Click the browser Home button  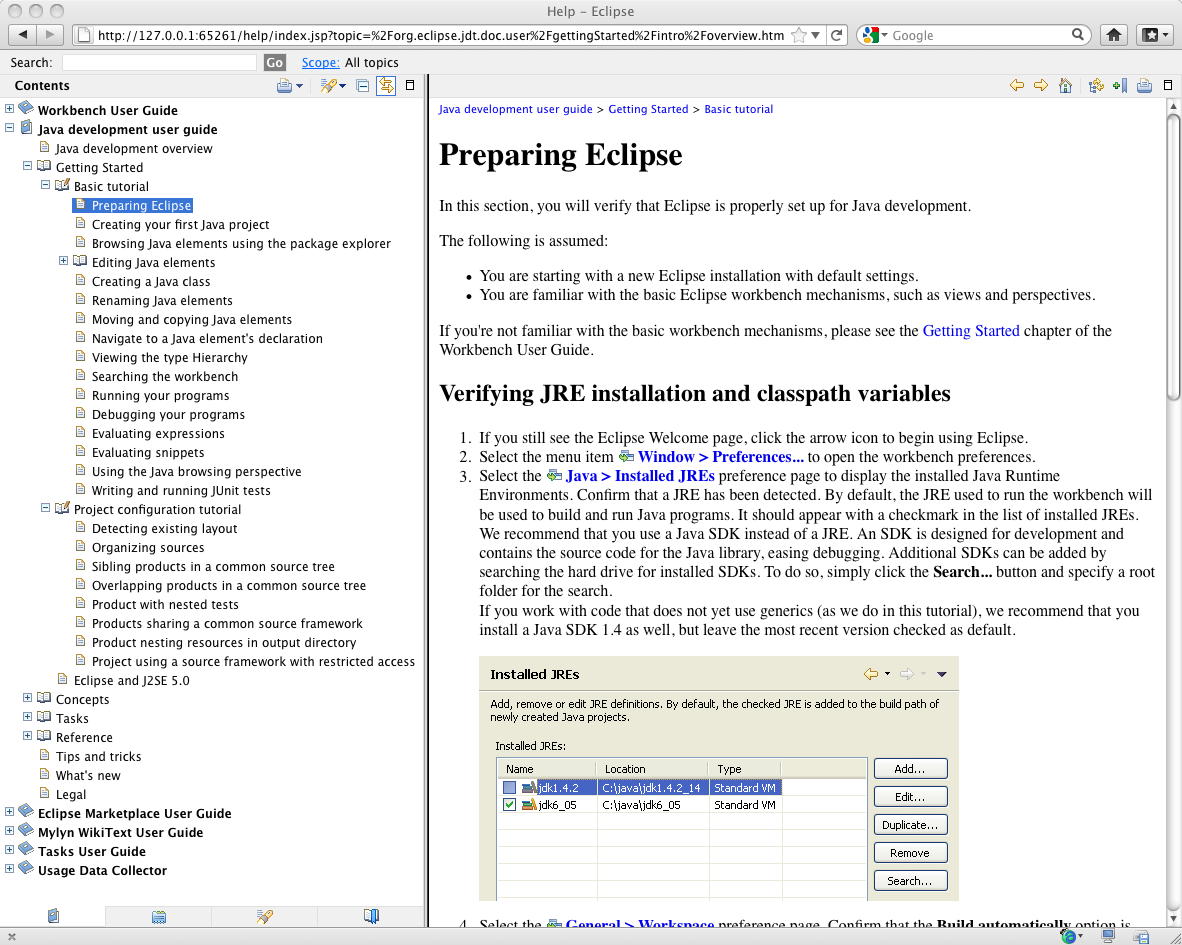click(x=1114, y=35)
